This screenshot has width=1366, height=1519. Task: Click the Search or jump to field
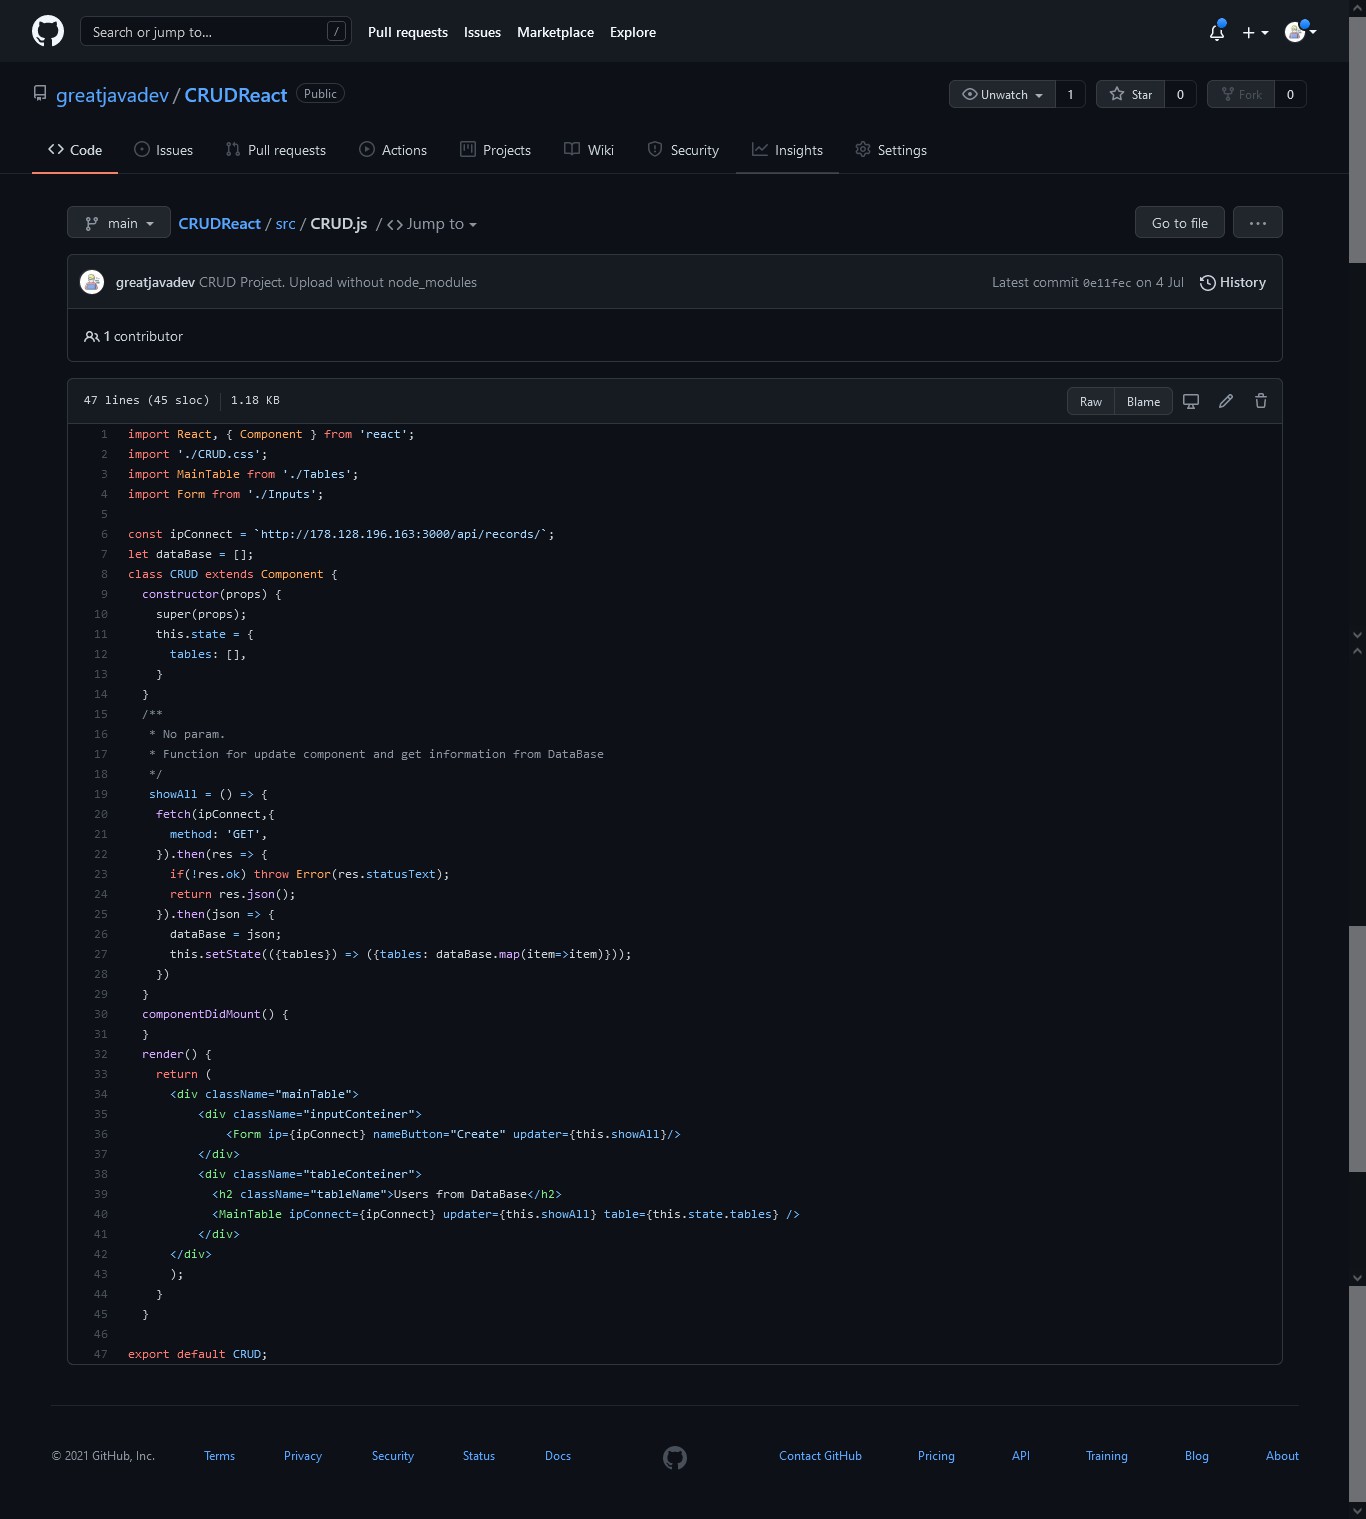(215, 32)
